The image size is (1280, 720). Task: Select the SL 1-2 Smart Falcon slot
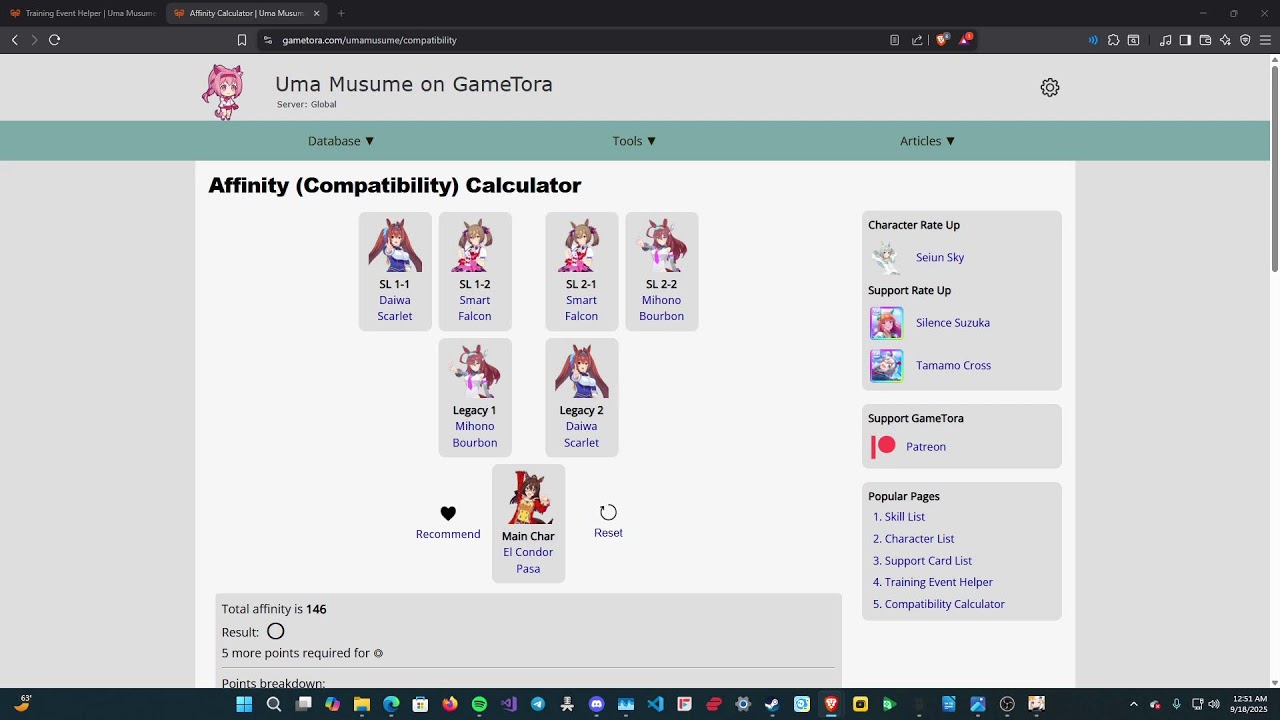(x=475, y=271)
